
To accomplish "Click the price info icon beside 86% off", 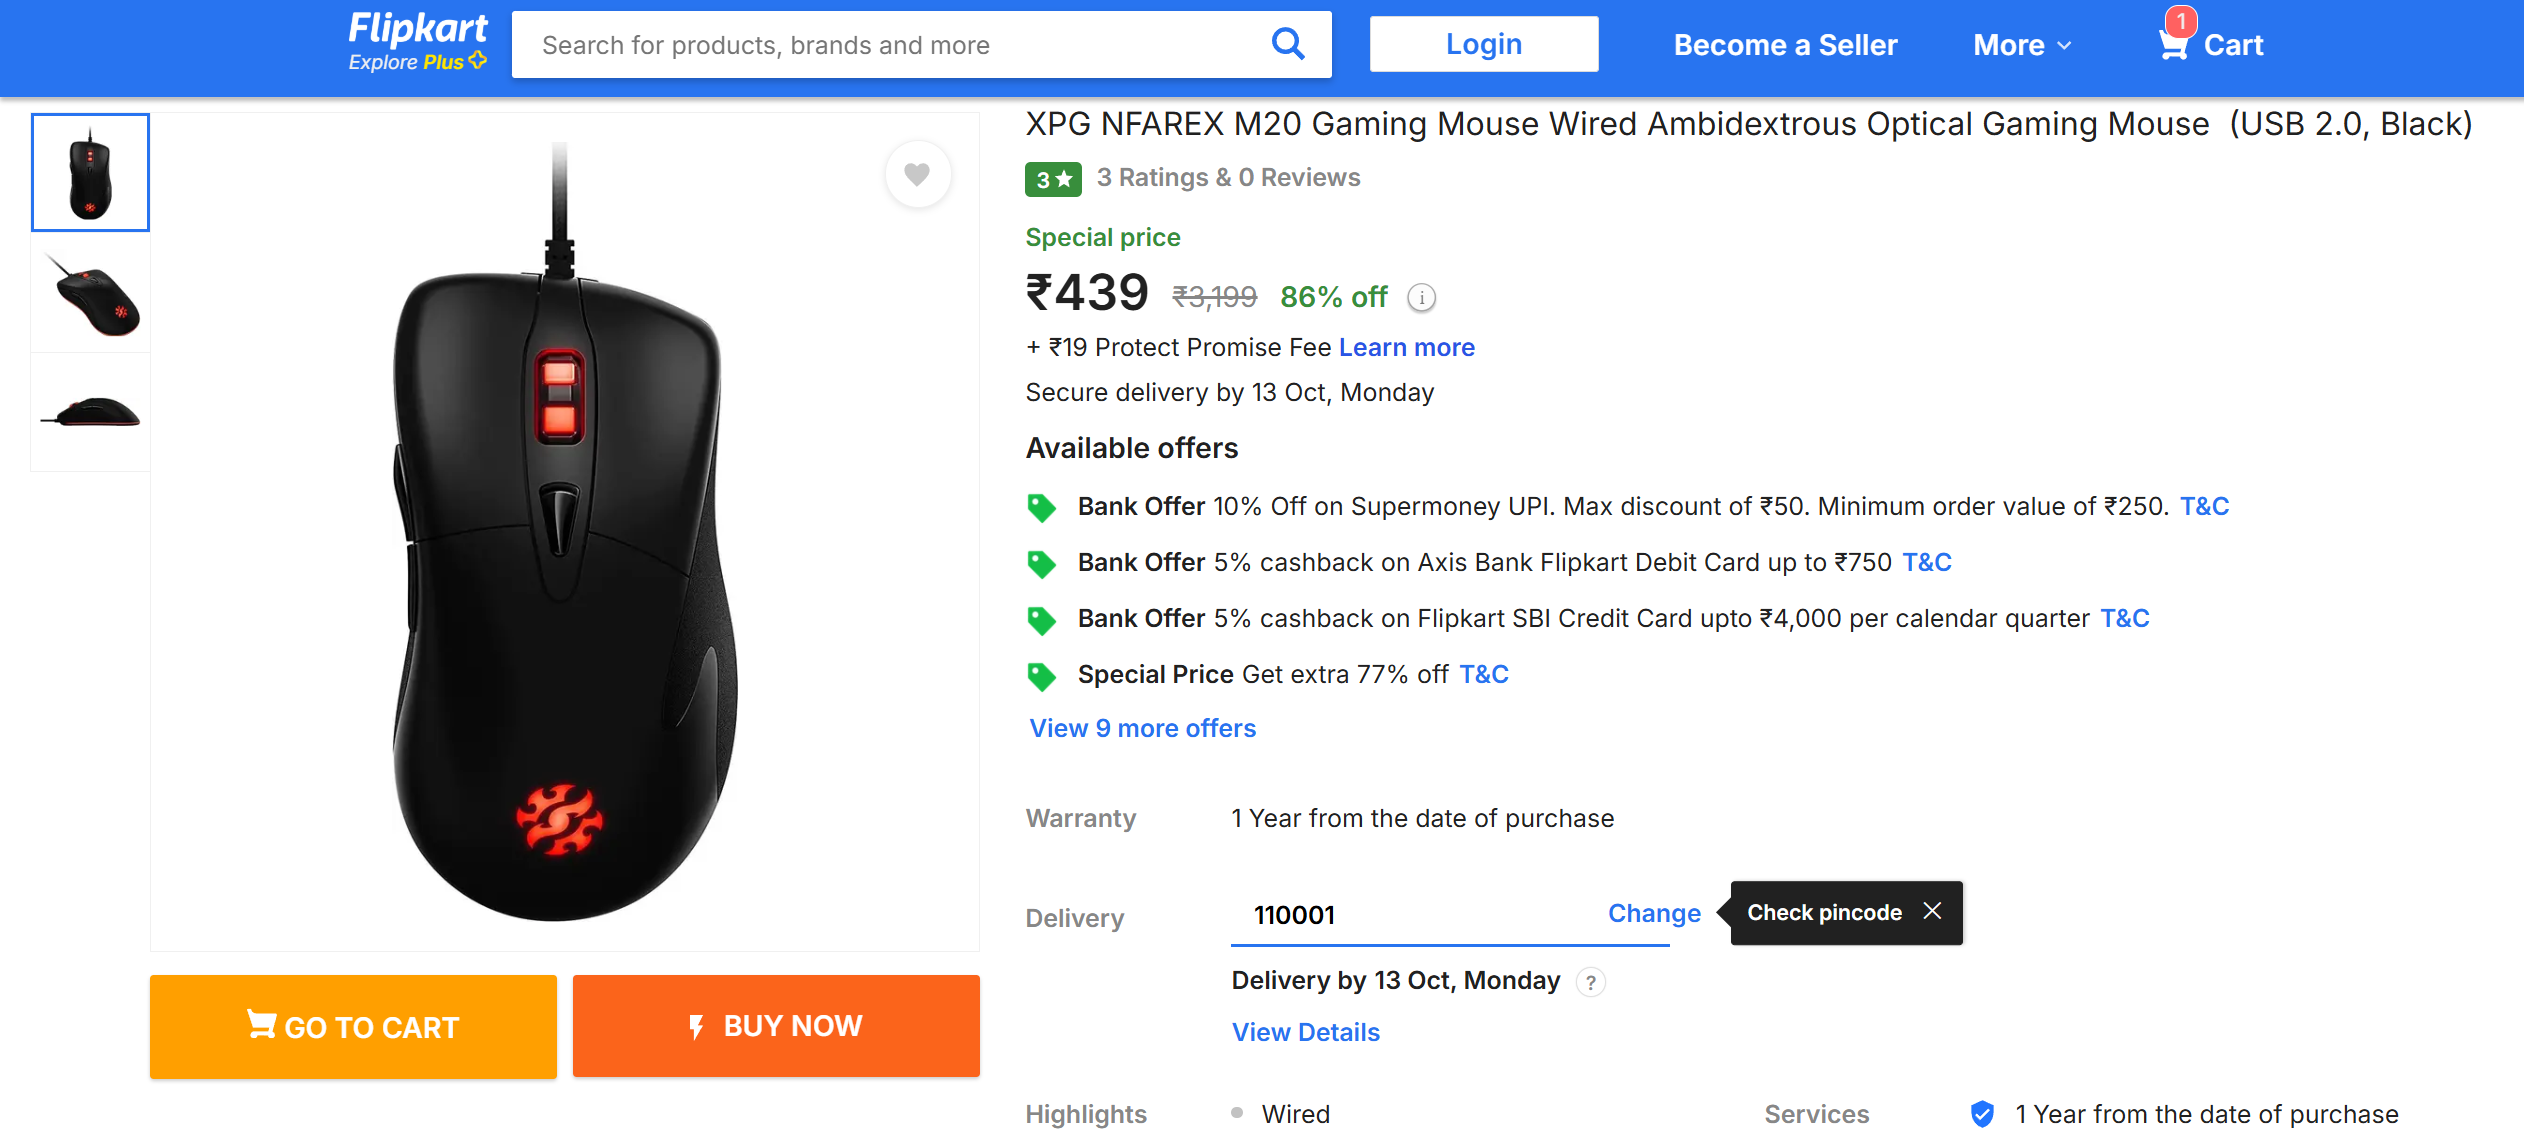I will (x=1421, y=298).
